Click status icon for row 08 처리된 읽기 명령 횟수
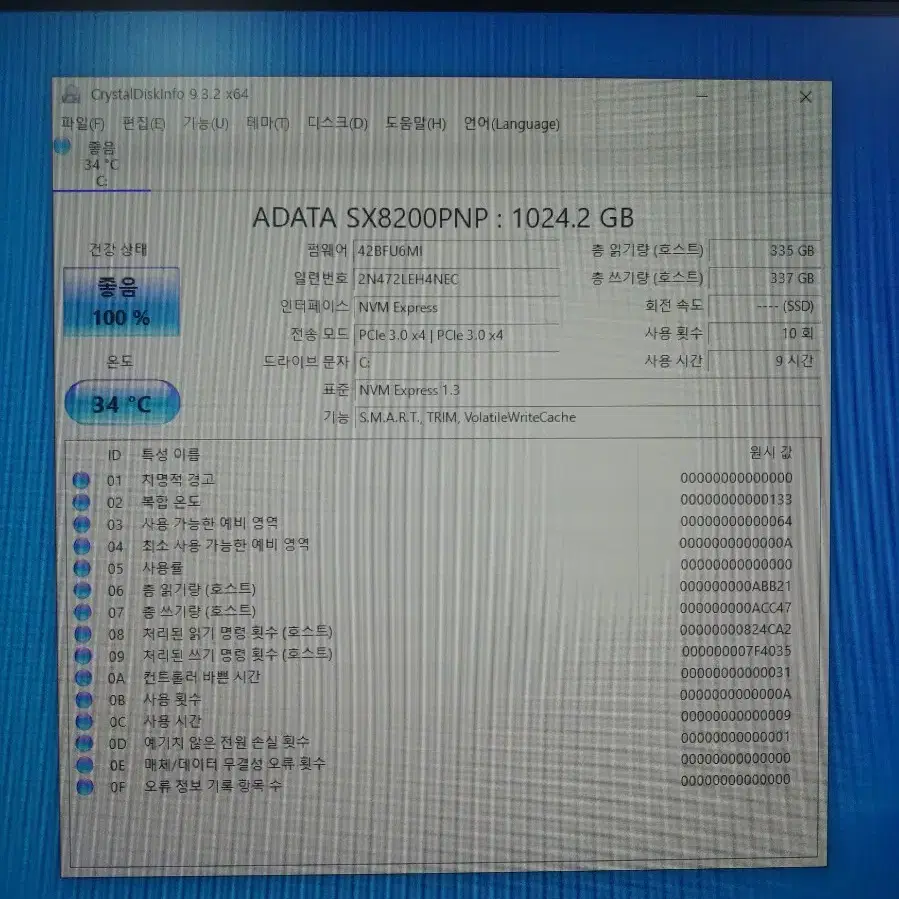Viewport: 899px width, 899px height. point(83,634)
